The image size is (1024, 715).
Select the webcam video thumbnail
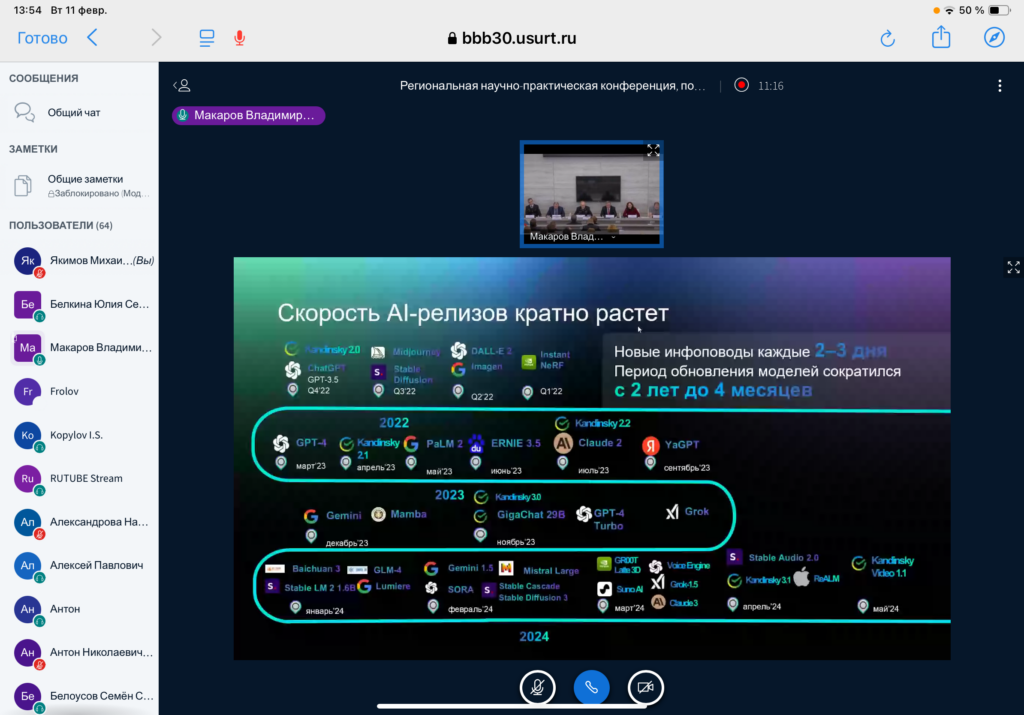click(x=592, y=194)
